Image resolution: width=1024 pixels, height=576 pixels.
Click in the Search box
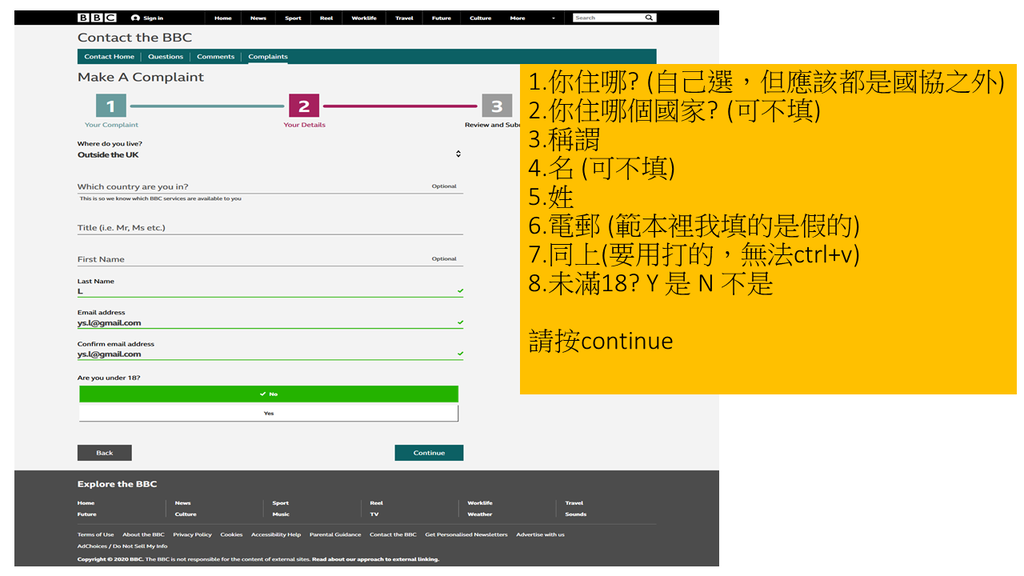click(x=608, y=18)
